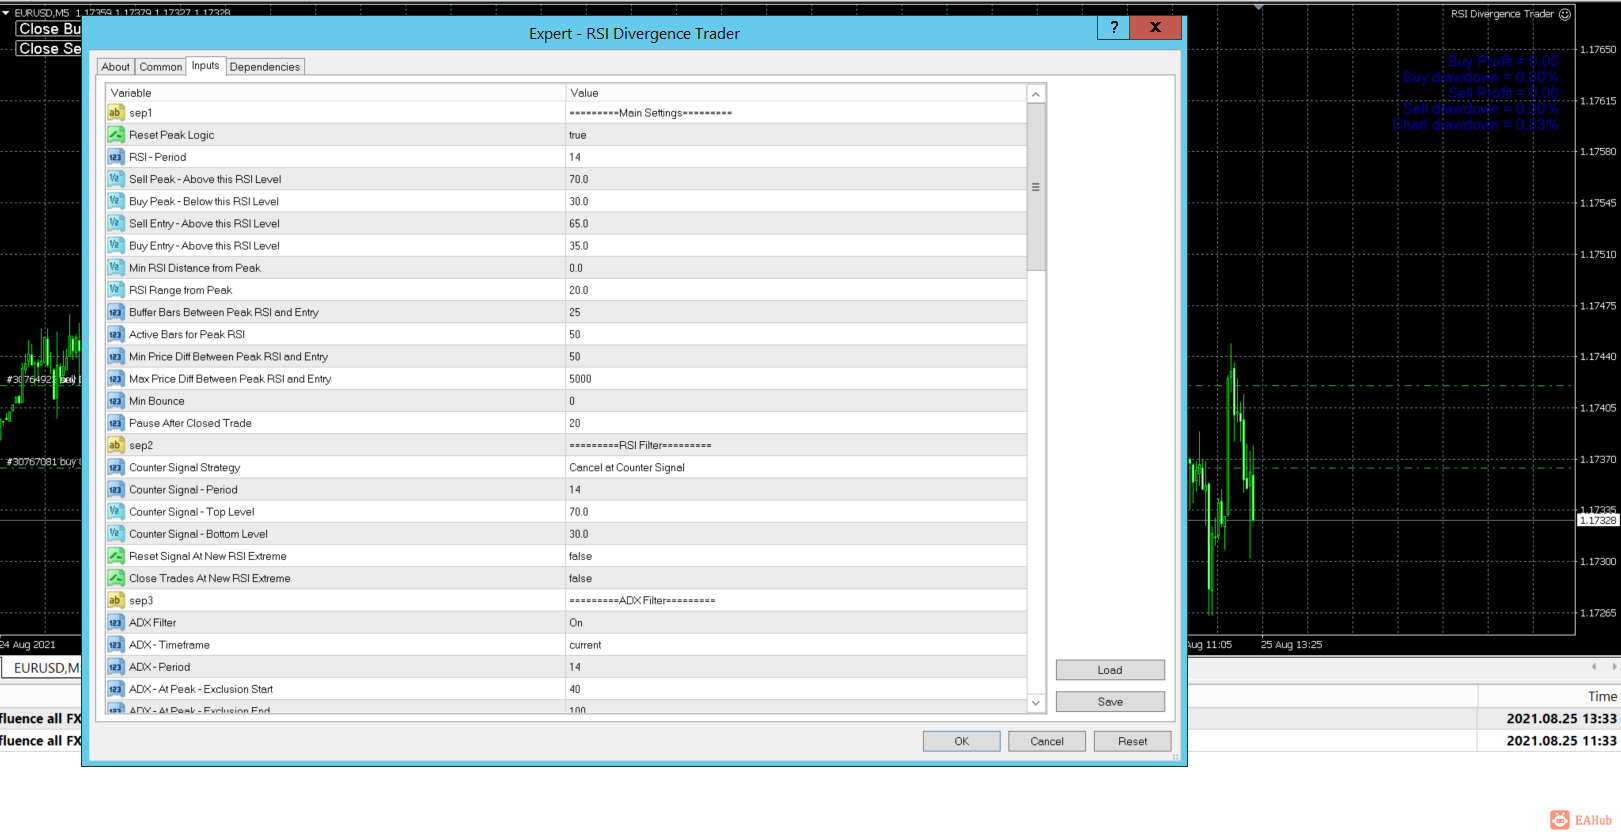Screen dimensions: 1621x835
Task: Open the Common tab
Action: (161, 67)
